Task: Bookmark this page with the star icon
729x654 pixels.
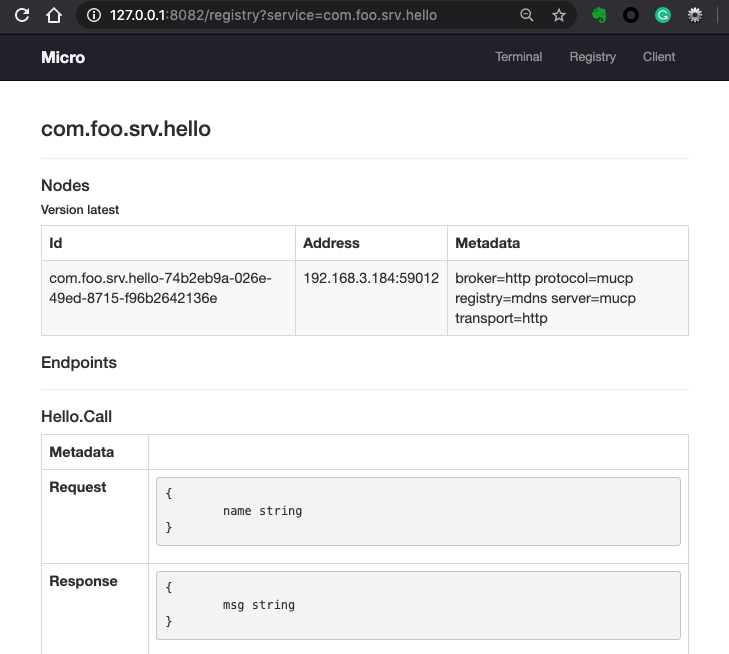Action: (558, 15)
